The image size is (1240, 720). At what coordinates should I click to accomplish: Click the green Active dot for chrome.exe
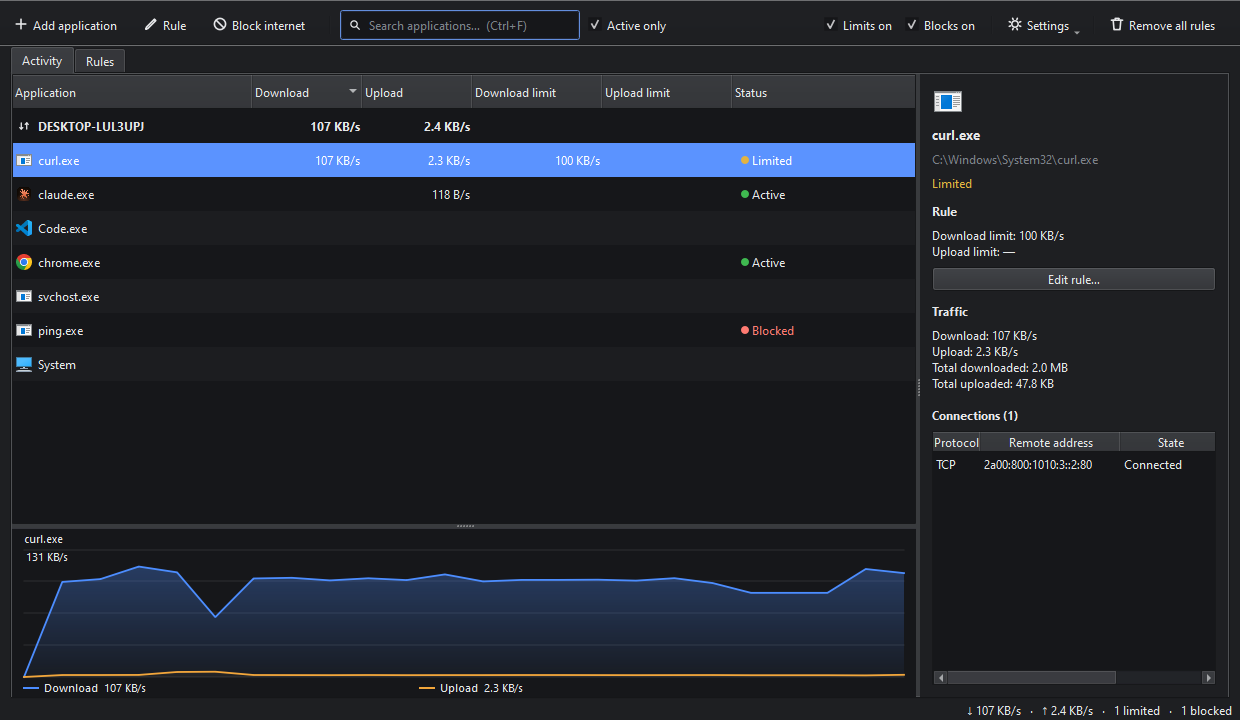744,262
